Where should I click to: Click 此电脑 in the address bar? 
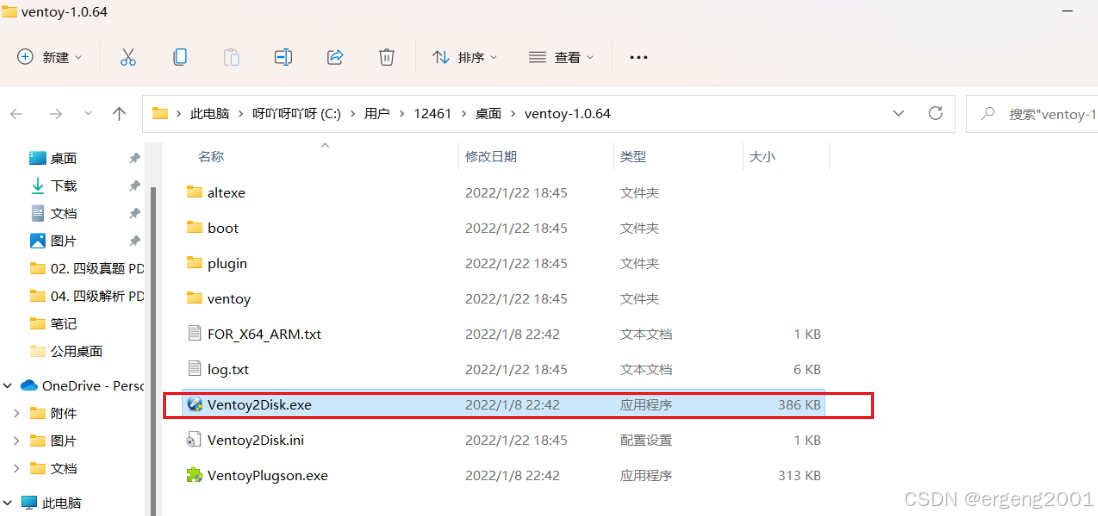pos(210,114)
